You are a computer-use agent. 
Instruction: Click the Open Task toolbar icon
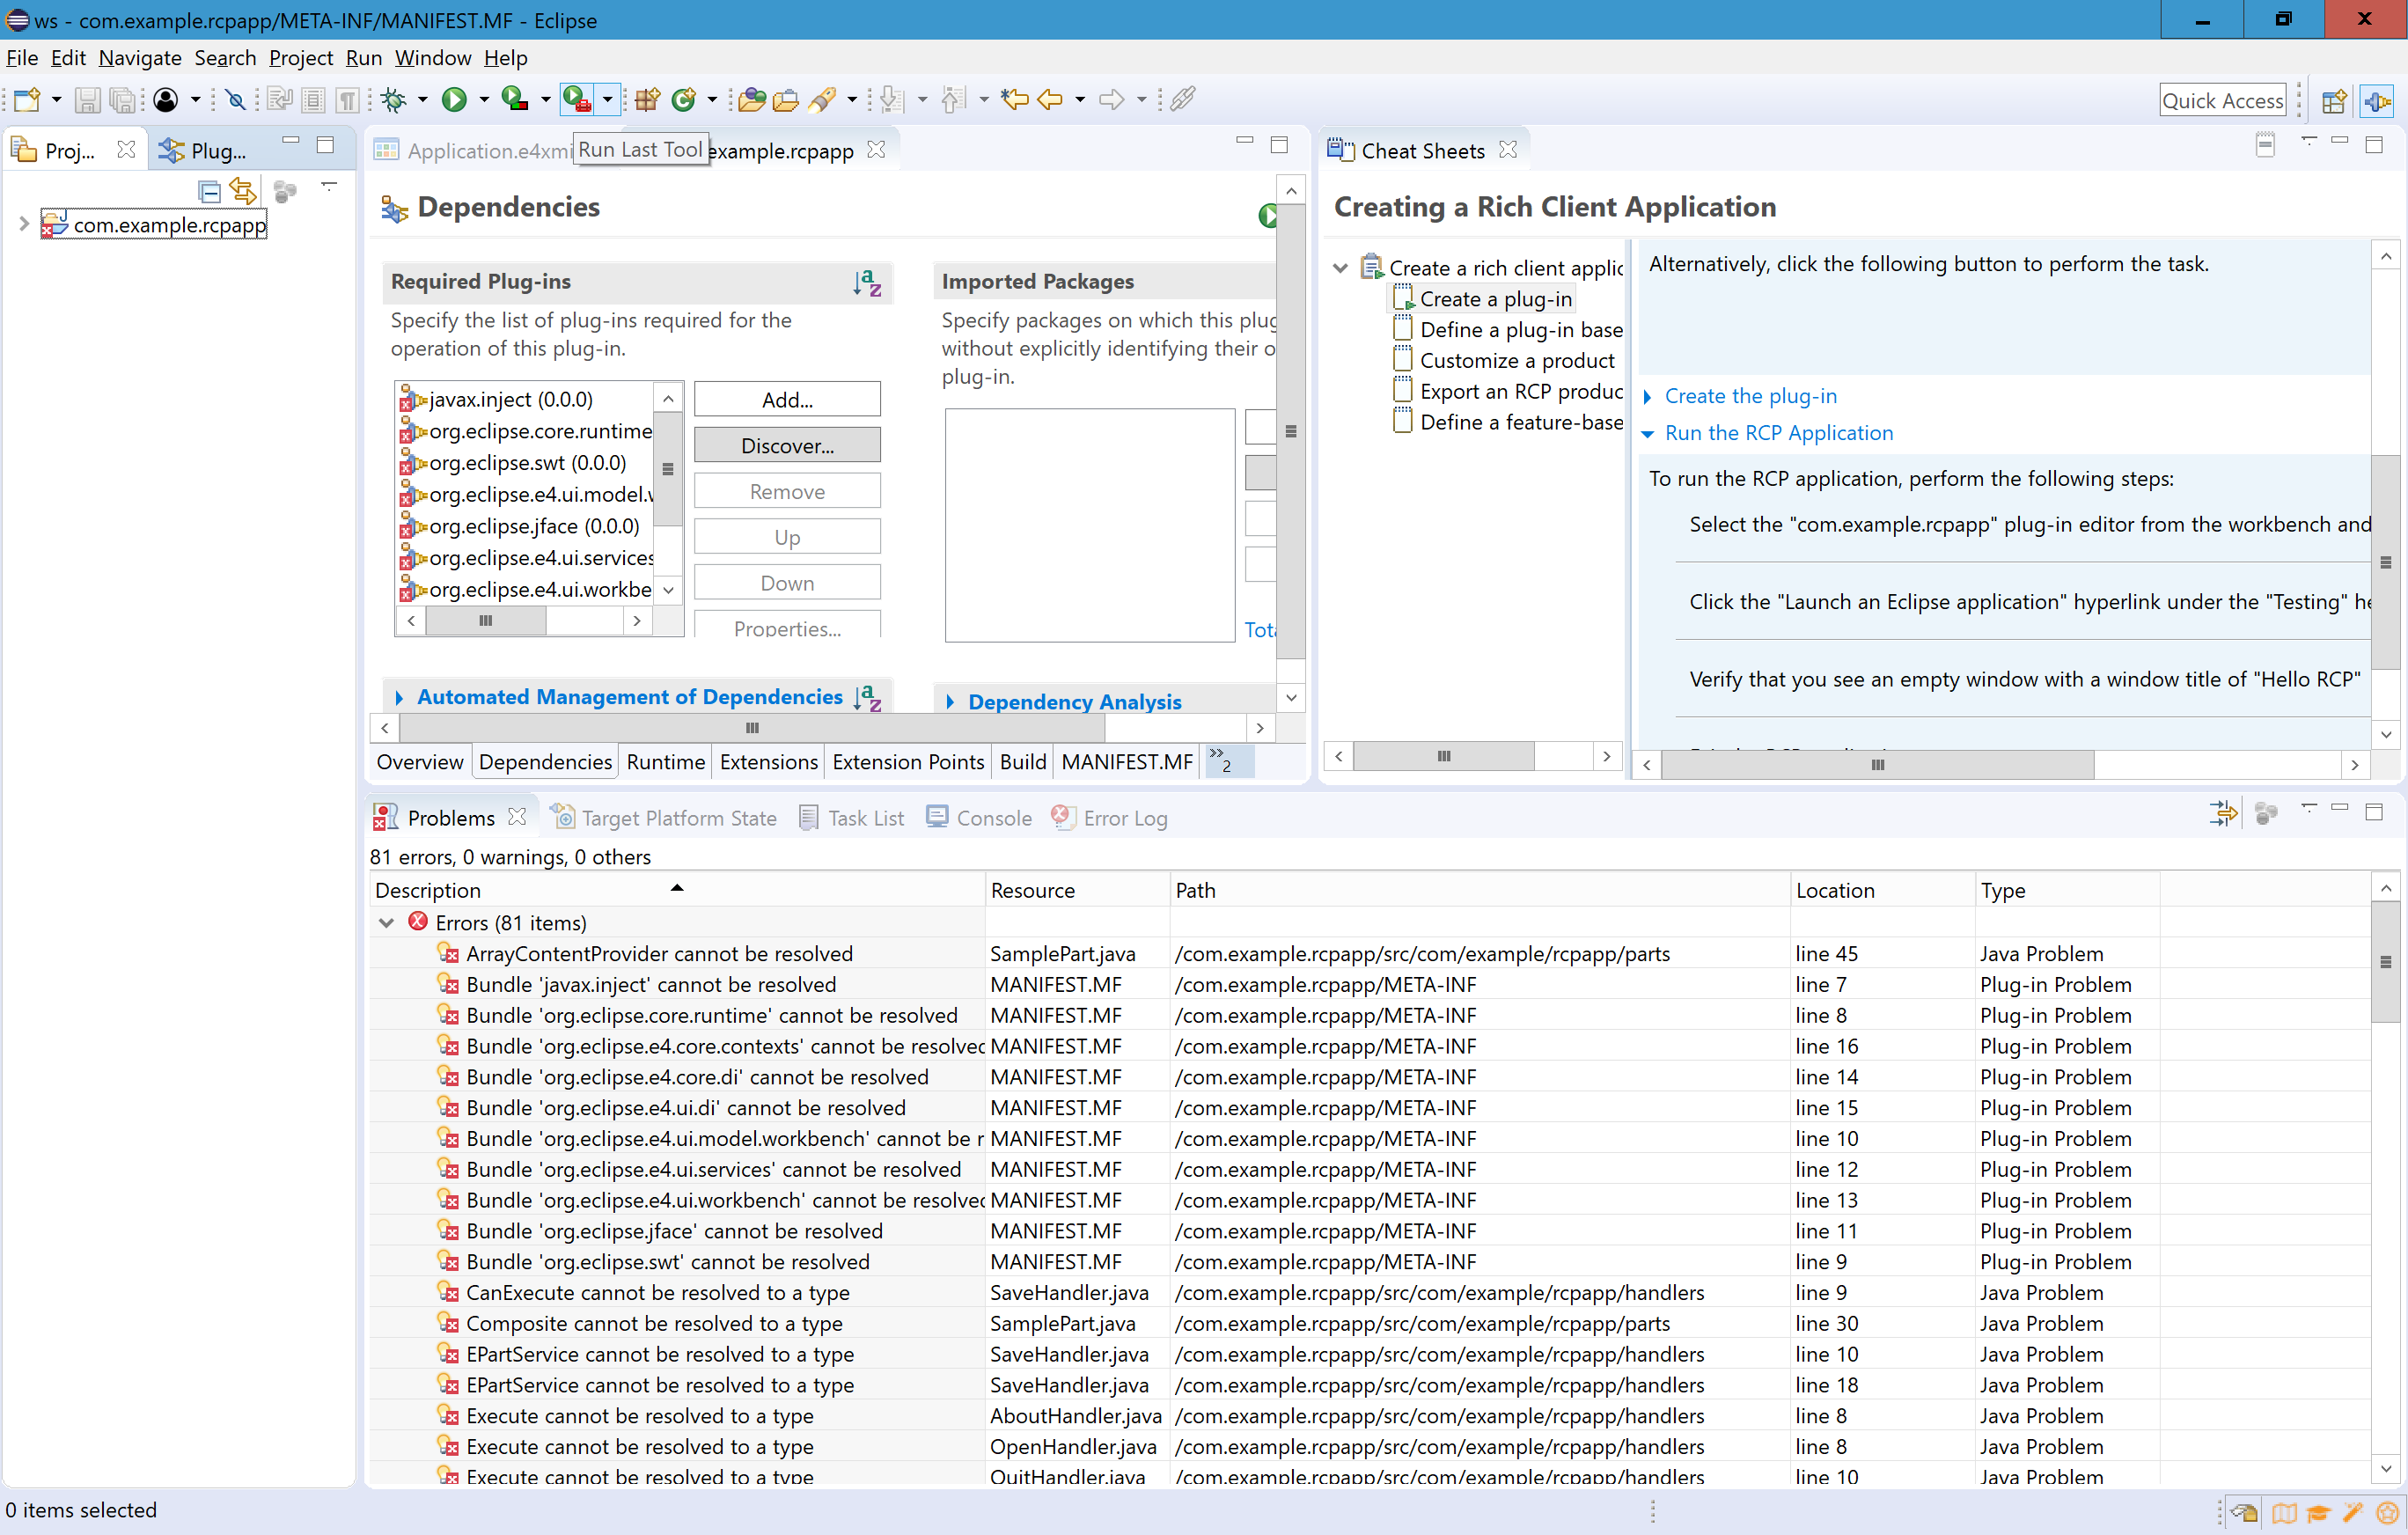[786, 99]
